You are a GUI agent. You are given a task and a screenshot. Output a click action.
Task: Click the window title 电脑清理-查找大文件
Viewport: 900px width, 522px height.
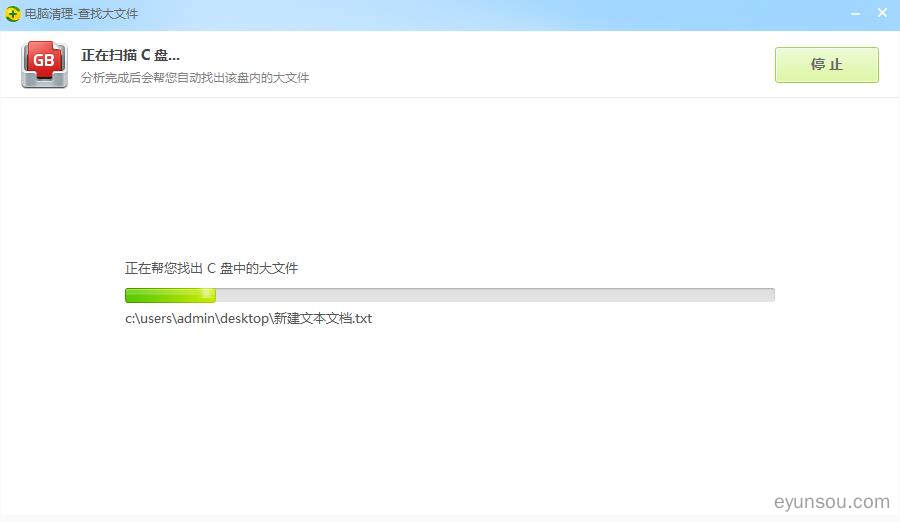(x=81, y=14)
